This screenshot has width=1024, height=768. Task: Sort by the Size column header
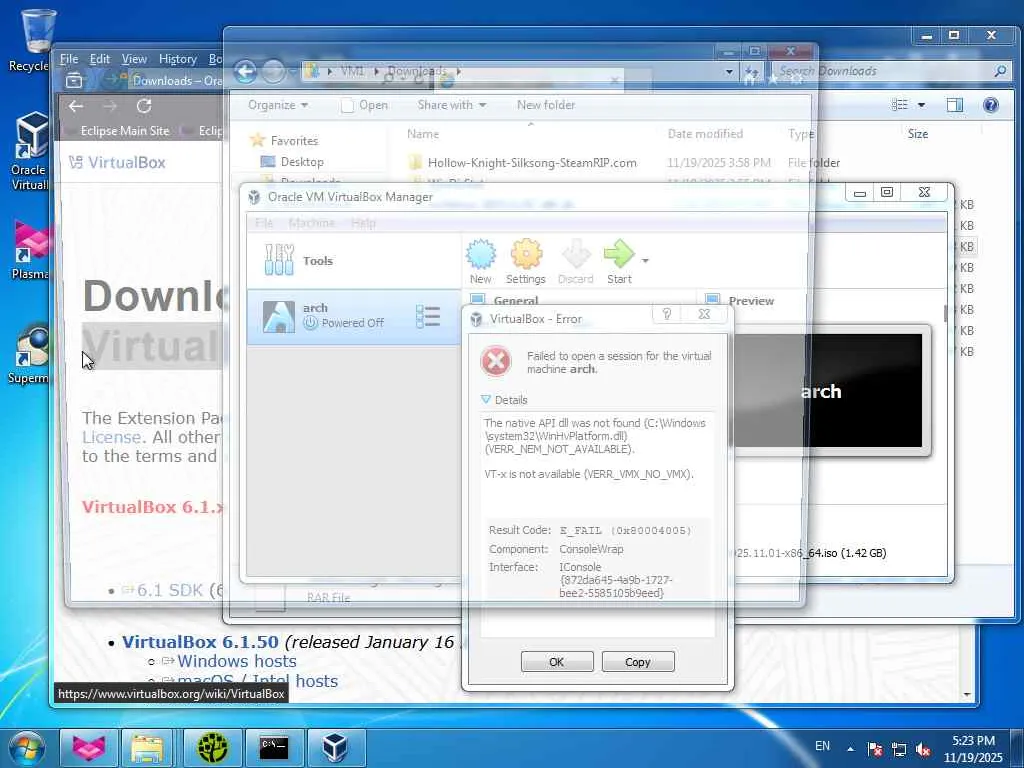pyautogui.click(x=918, y=134)
